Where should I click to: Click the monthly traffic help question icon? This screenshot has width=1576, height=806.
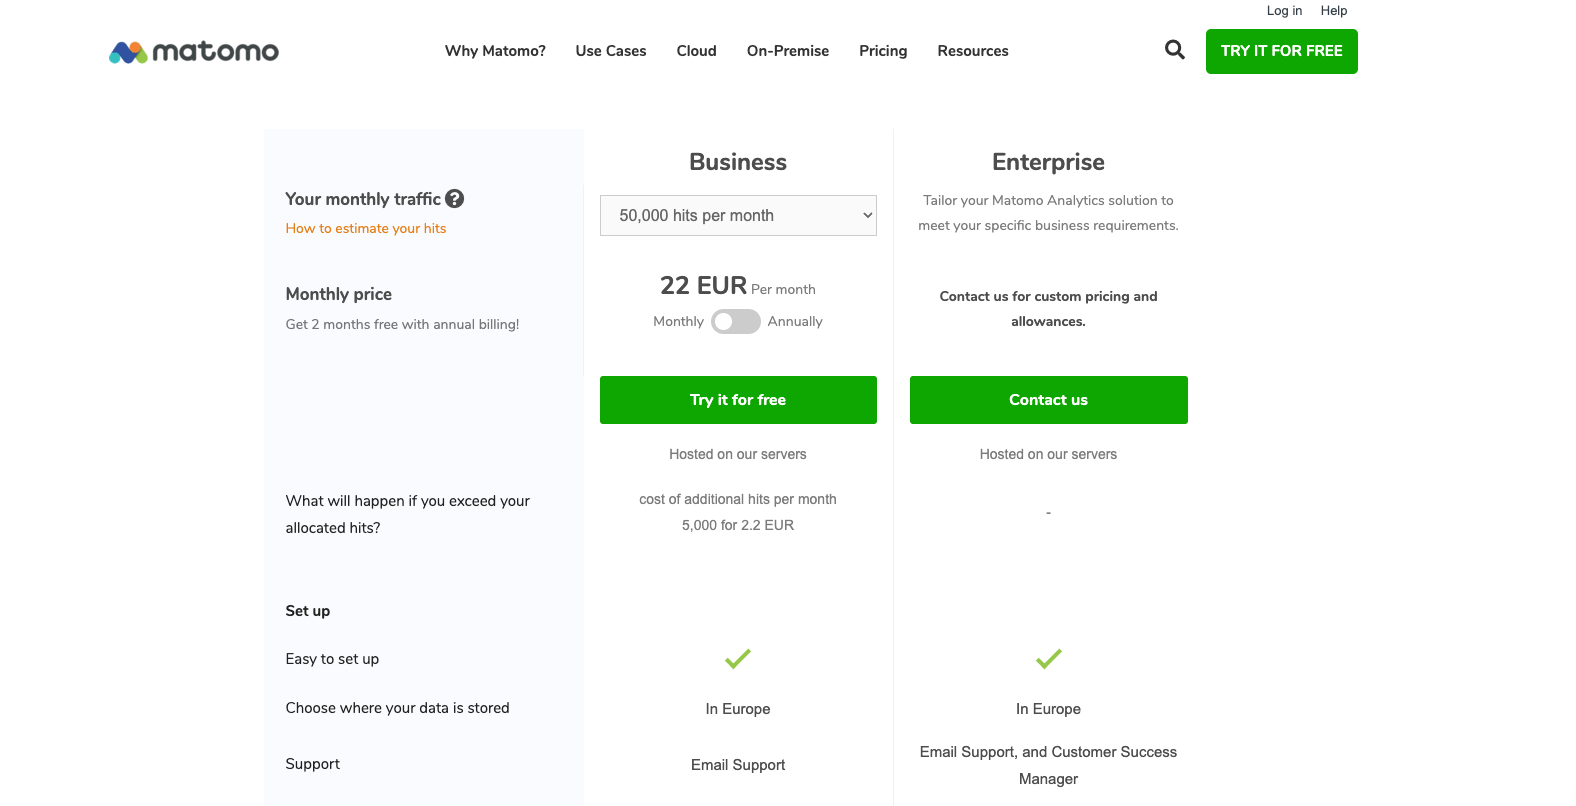pyautogui.click(x=455, y=199)
